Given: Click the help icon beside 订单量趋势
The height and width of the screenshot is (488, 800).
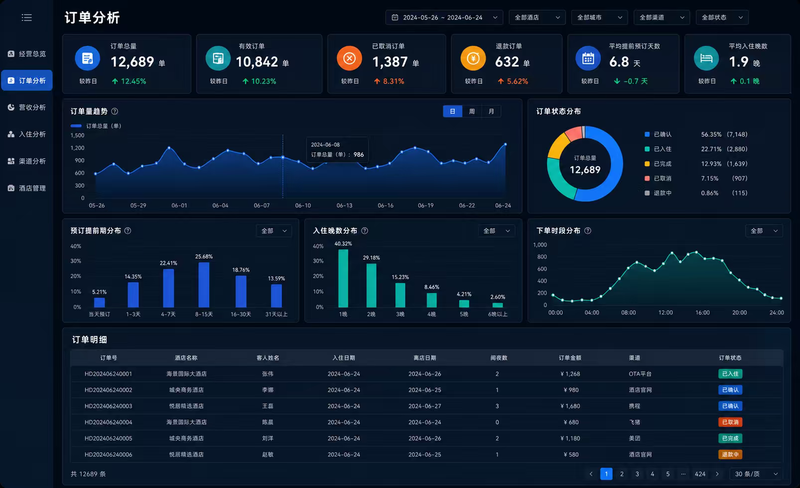Looking at the screenshot, I should point(115,111).
